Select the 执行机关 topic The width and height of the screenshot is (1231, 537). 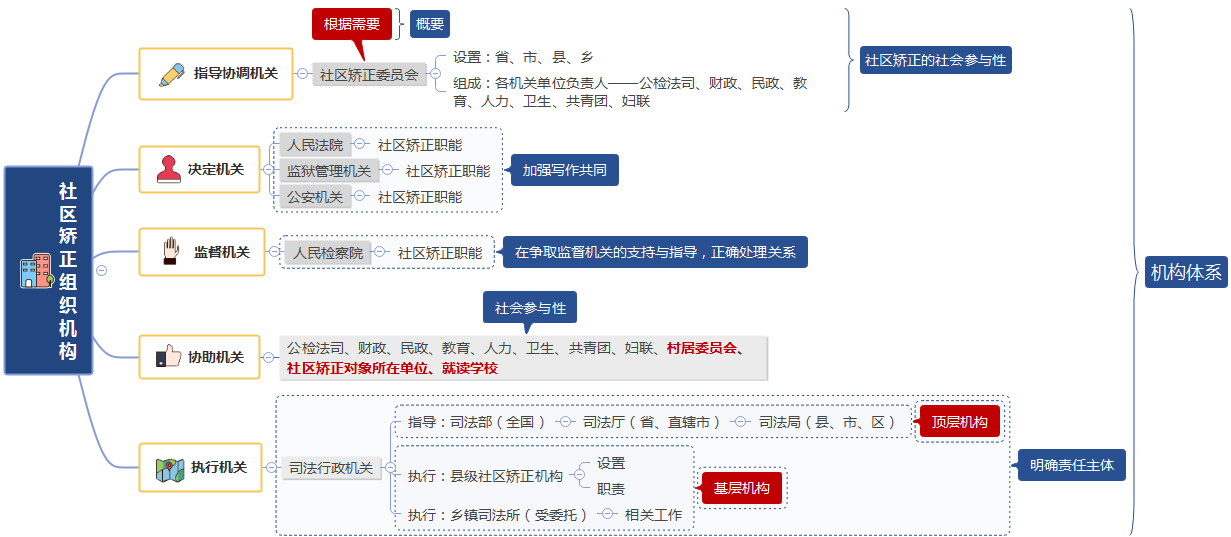click(200, 467)
